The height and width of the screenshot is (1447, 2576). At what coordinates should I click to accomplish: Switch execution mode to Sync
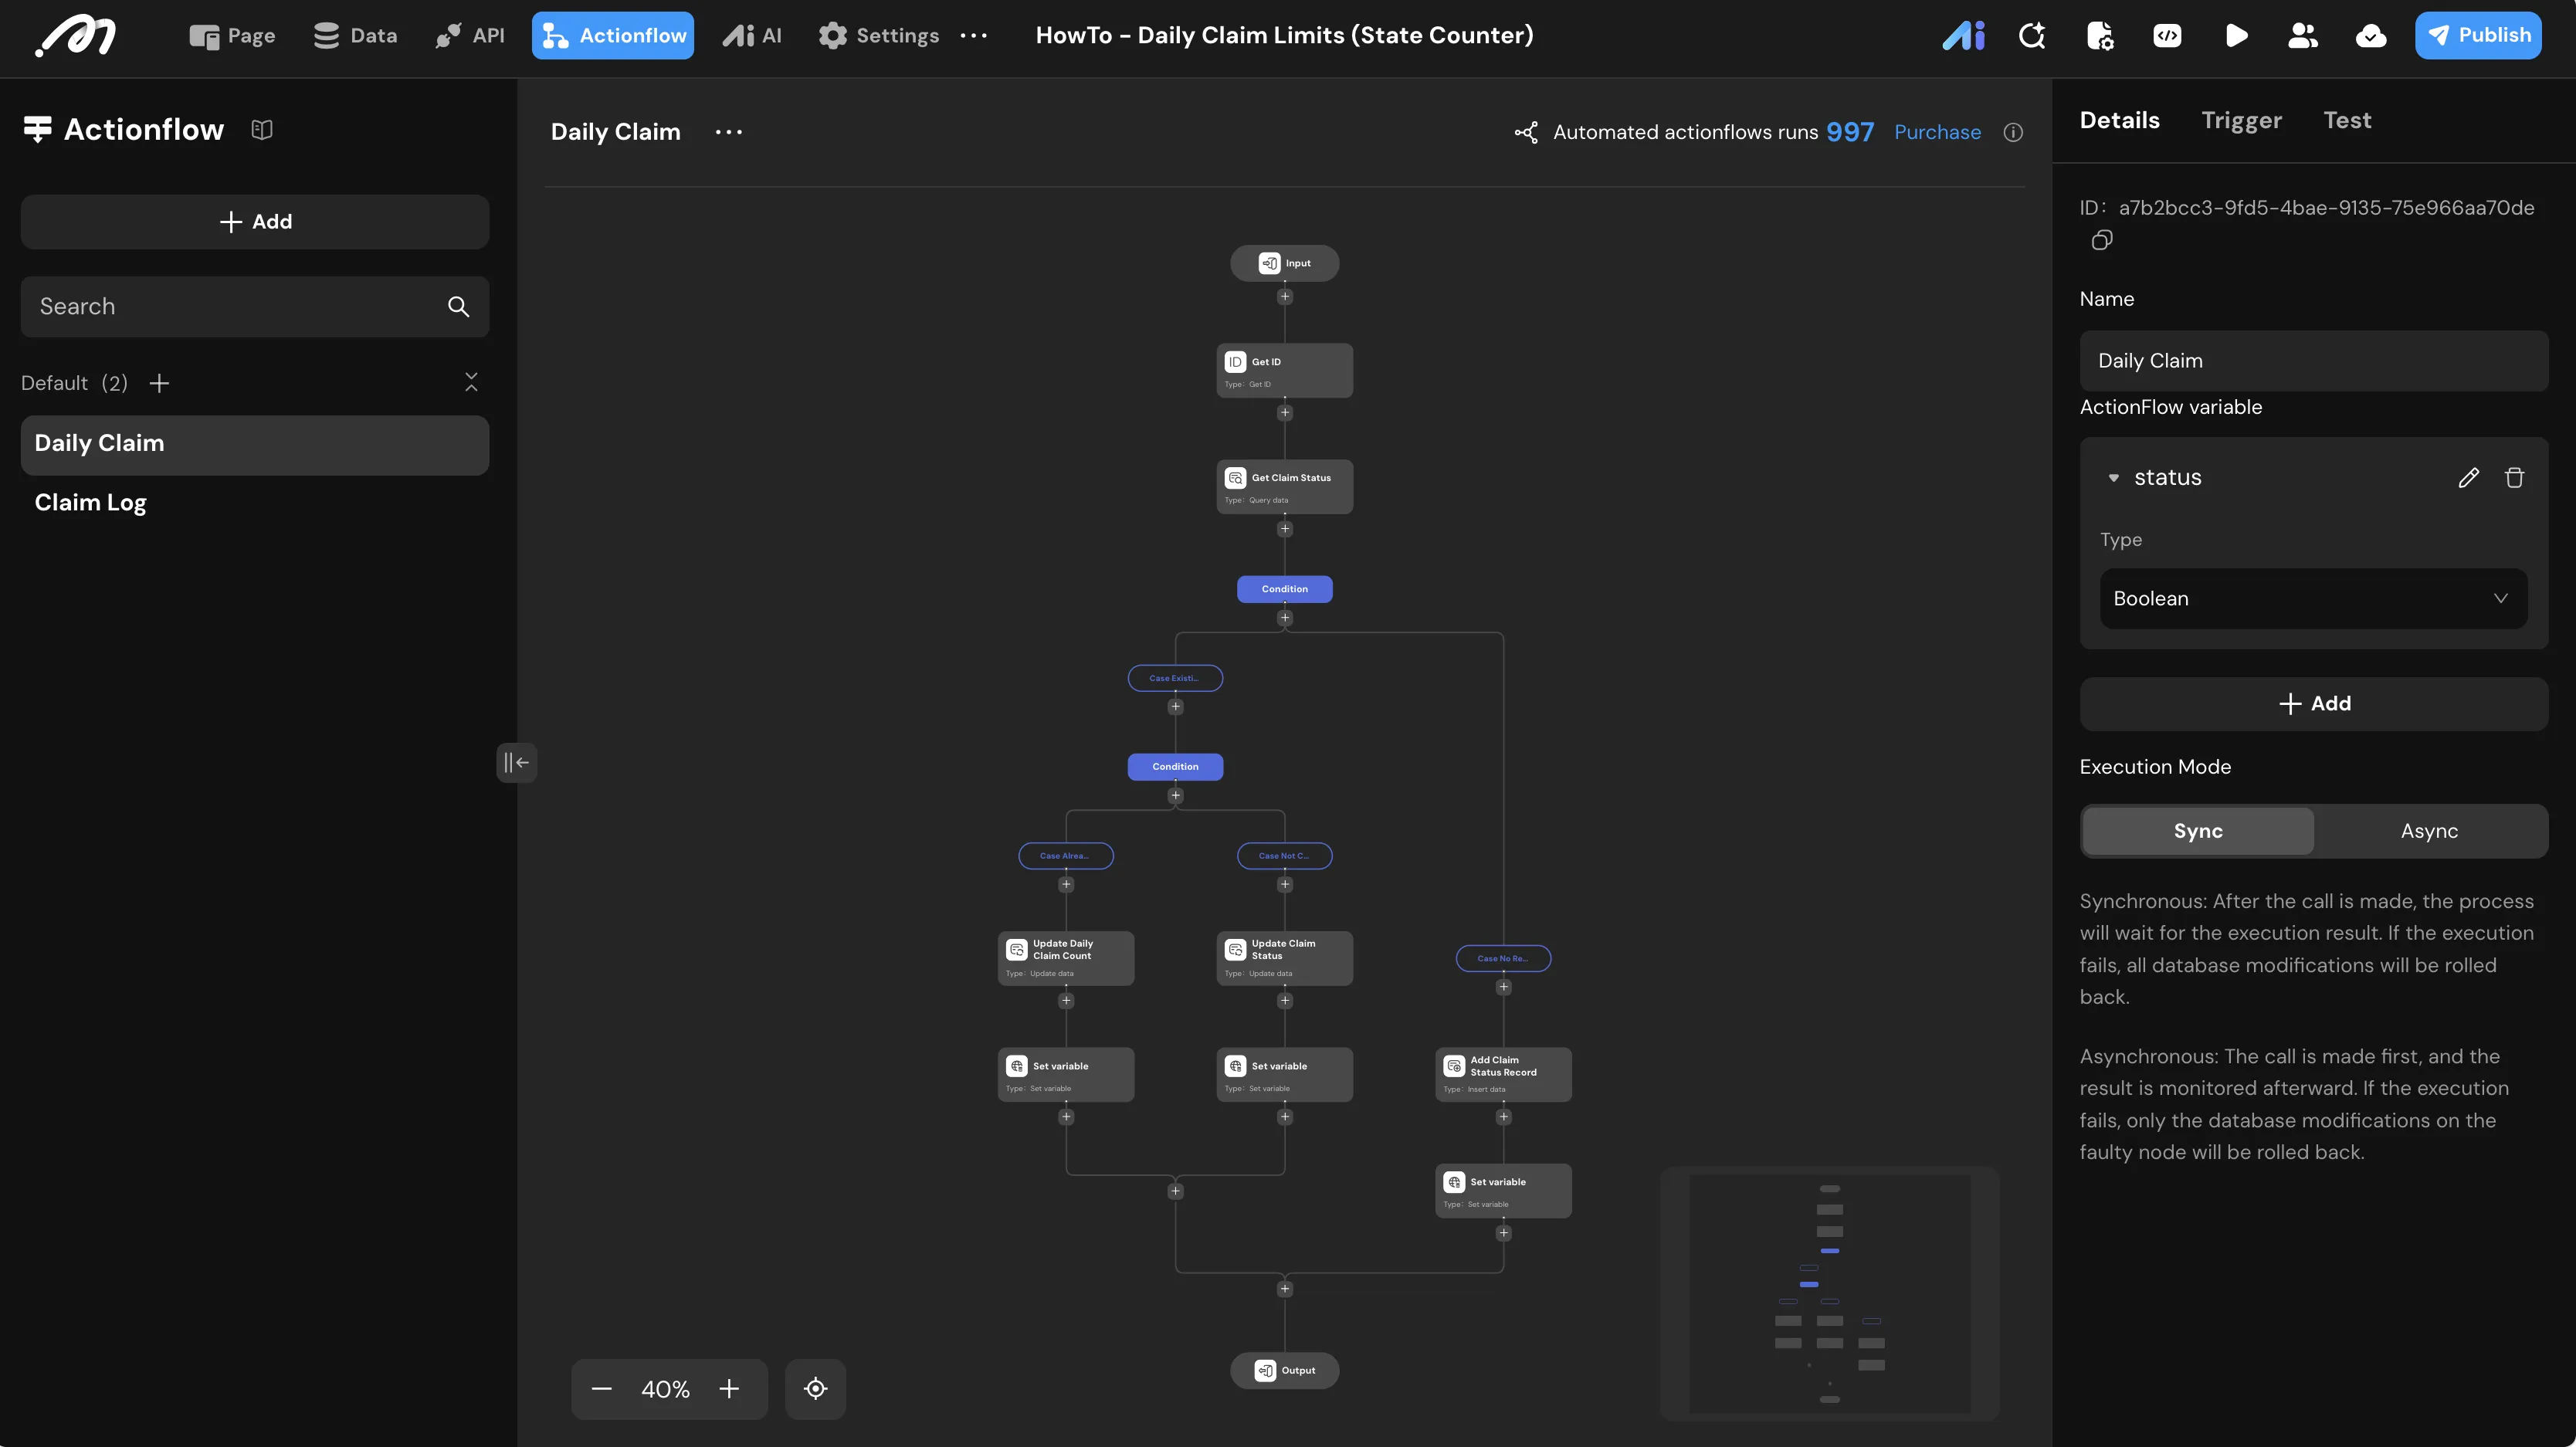click(2198, 831)
